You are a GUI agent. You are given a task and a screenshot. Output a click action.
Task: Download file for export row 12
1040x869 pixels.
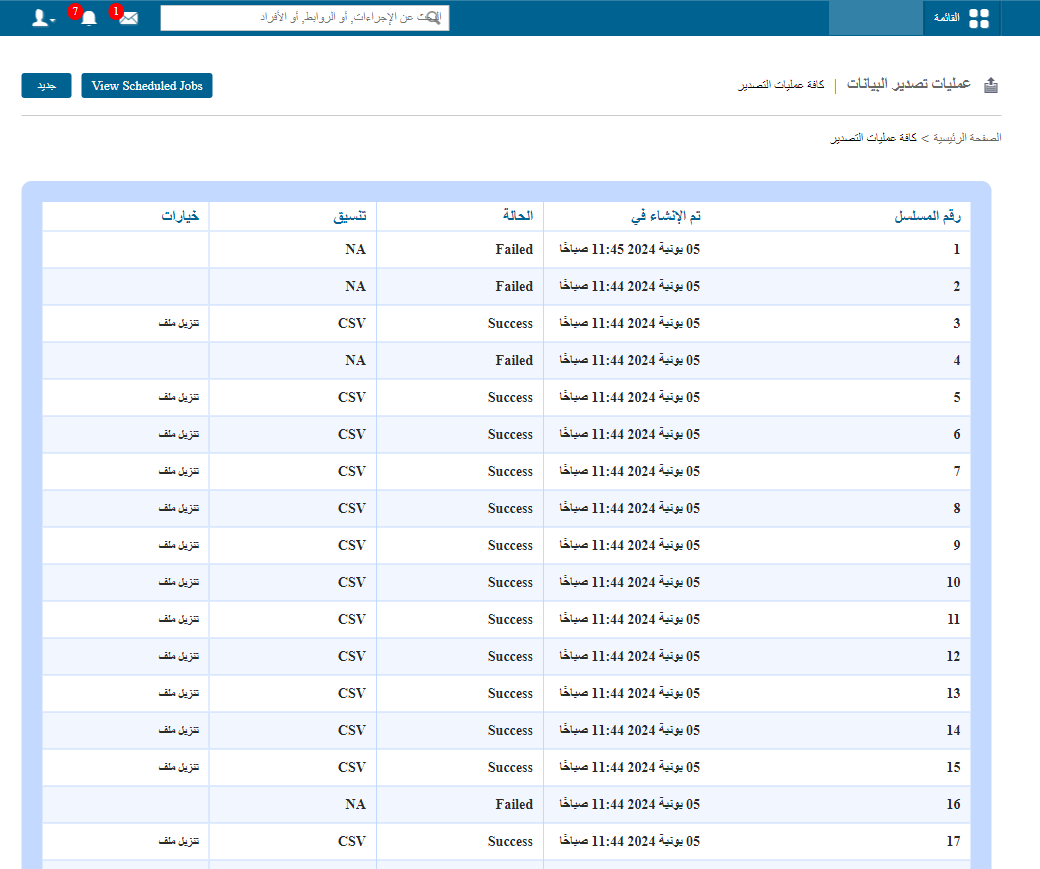178,656
